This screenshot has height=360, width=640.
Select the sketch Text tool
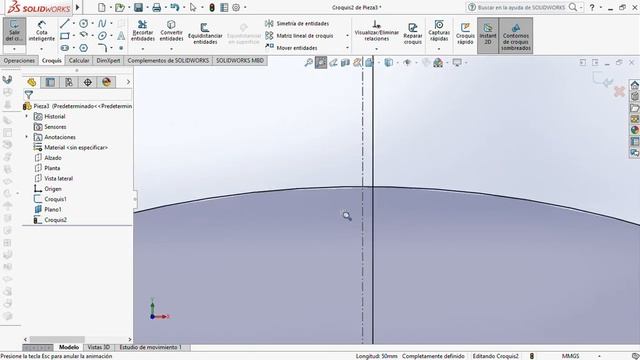[x=121, y=36]
